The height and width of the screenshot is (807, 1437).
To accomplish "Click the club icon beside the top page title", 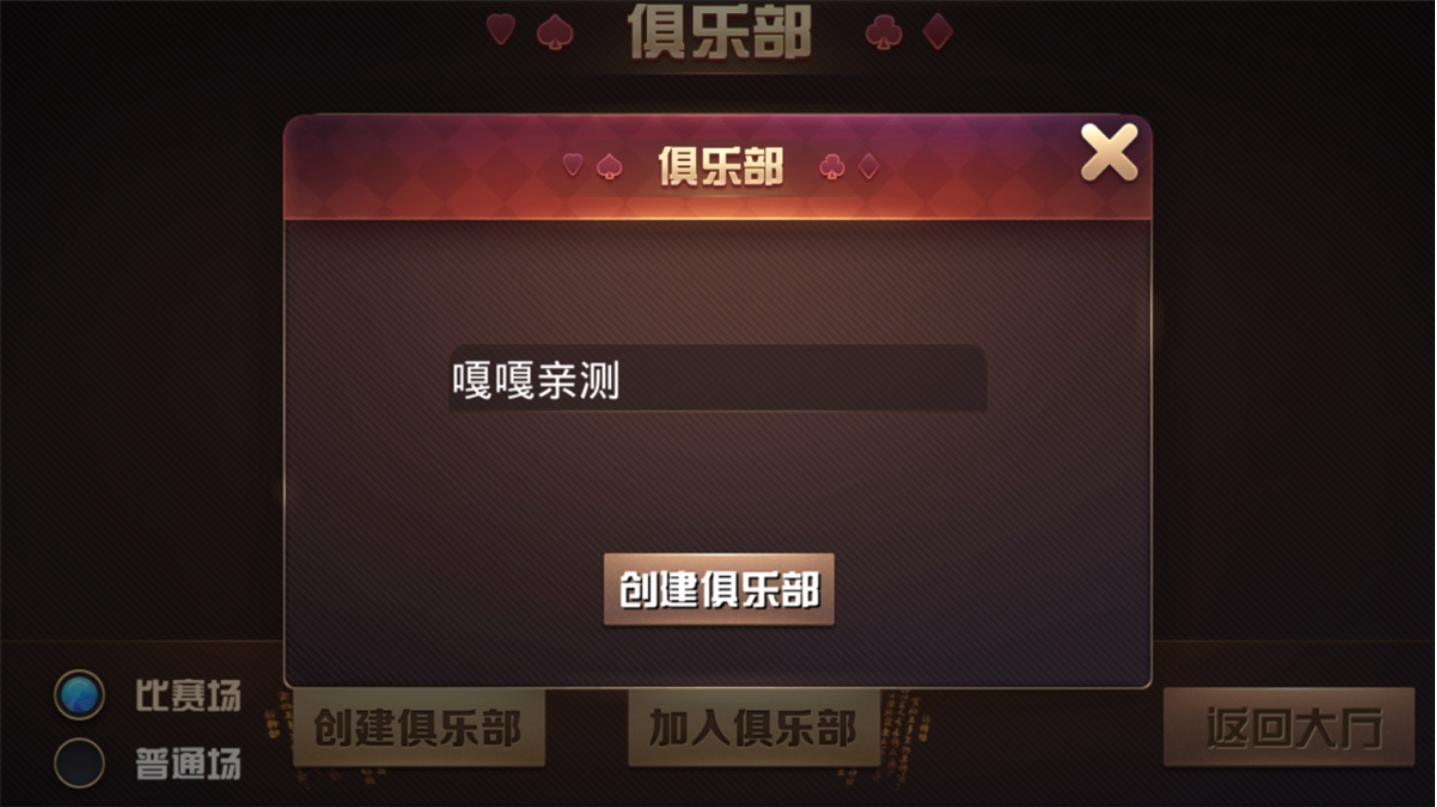I will pos(884,32).
